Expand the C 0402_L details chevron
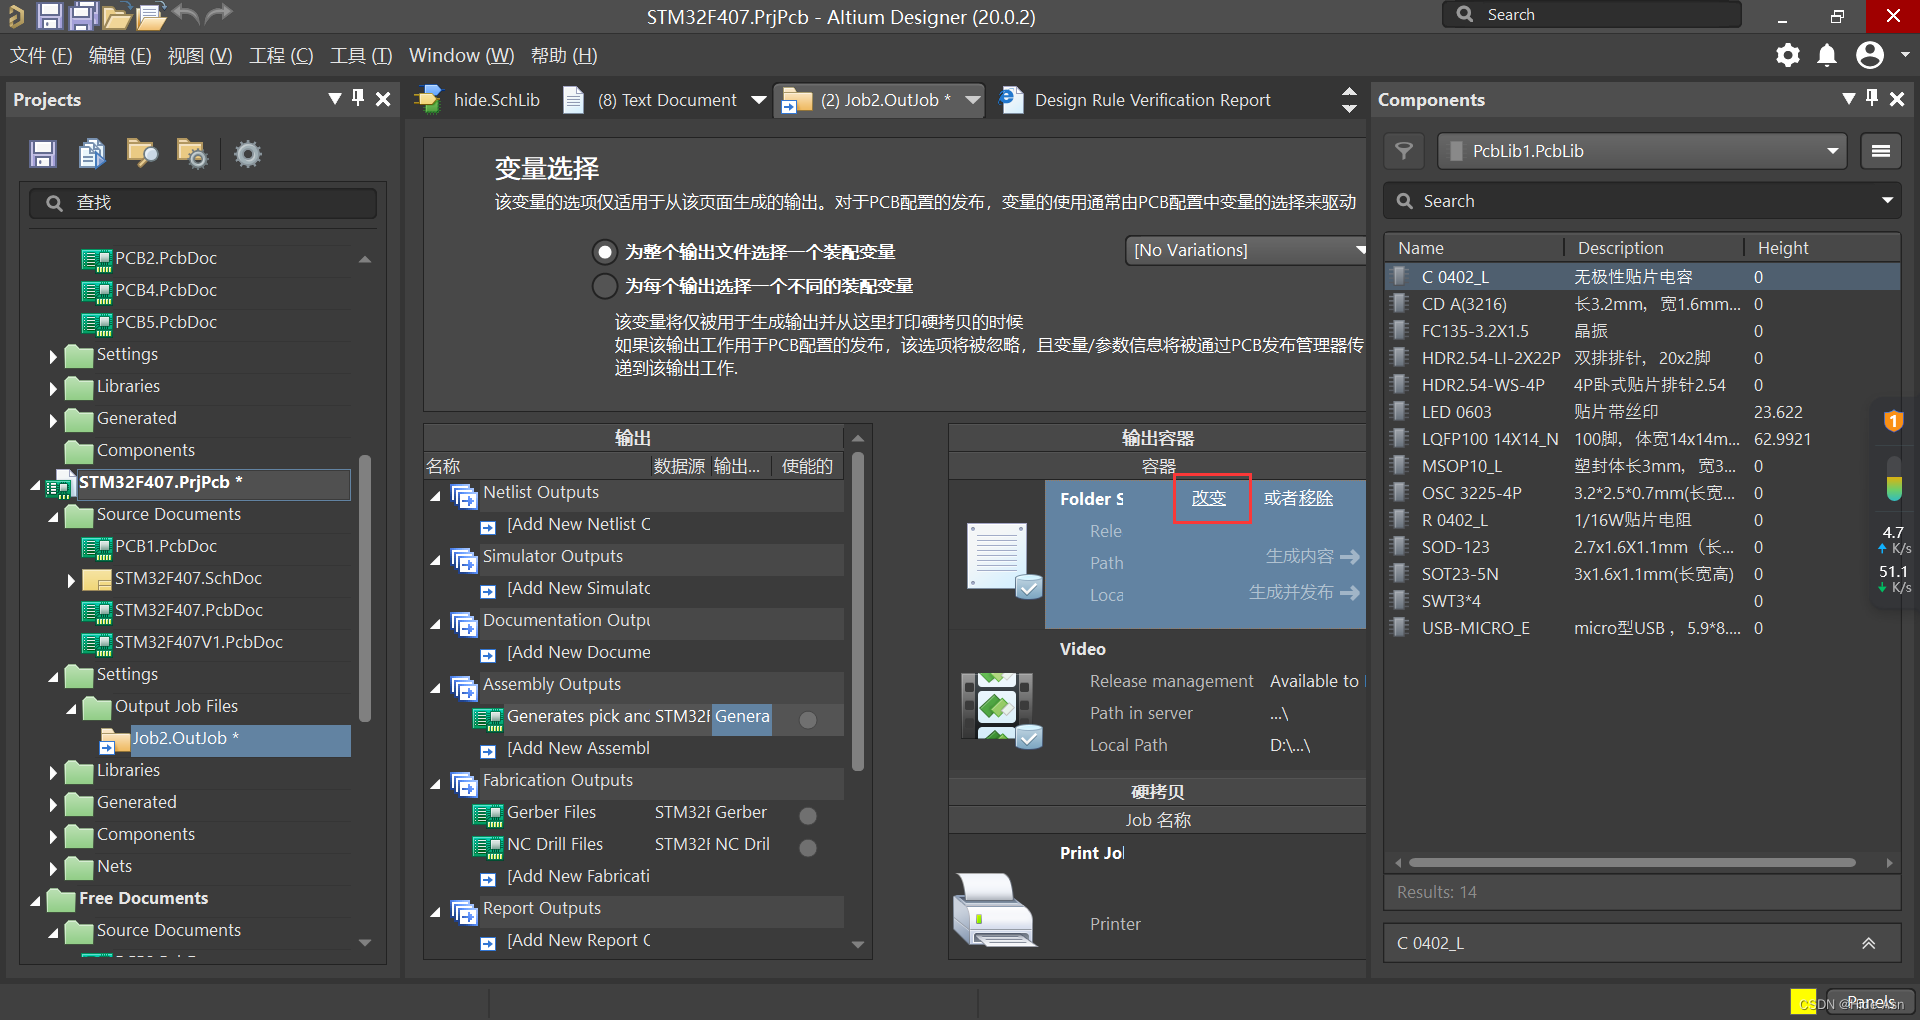 (x=1868, y=943)
